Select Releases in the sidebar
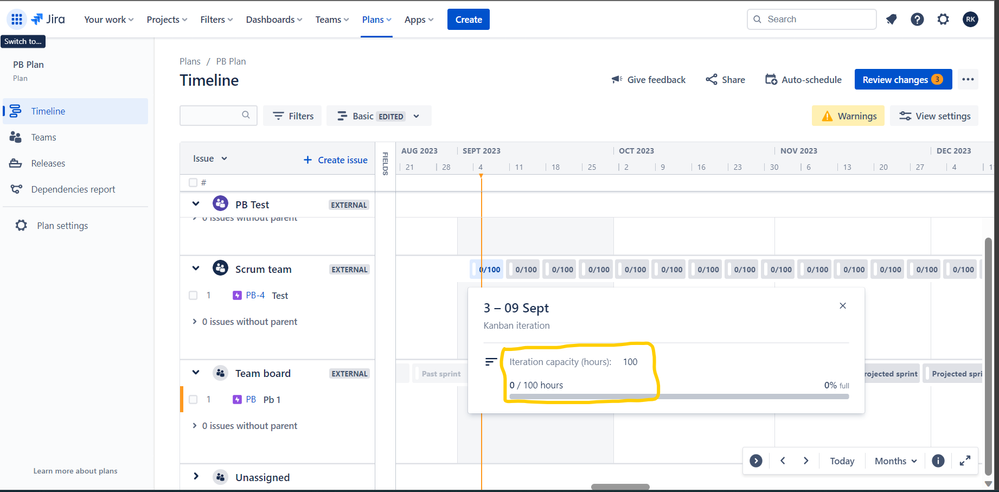 click(75, 163)
